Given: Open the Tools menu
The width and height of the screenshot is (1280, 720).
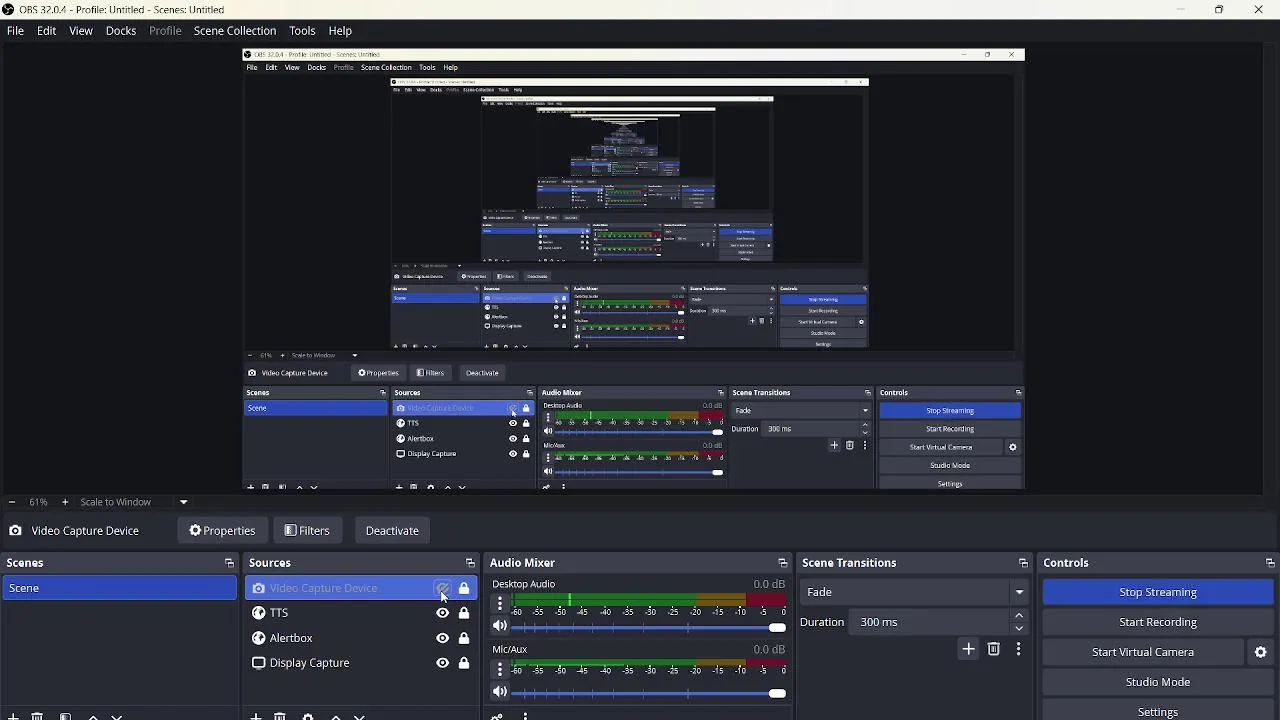Looking at the screenshot, I should pyautogui.click(x=302, y=31).
